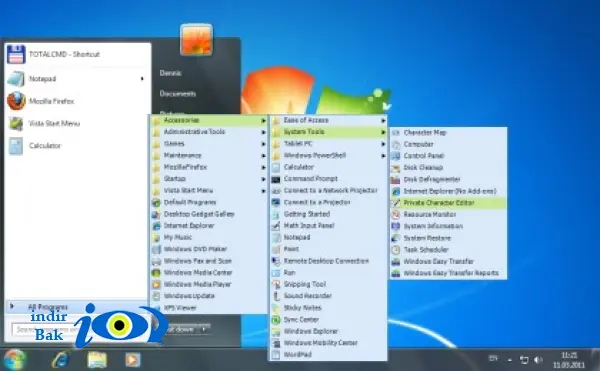600x371 pixels.
Task: Select System Tools in Accessories menu
Action: [x=329, y=132]
